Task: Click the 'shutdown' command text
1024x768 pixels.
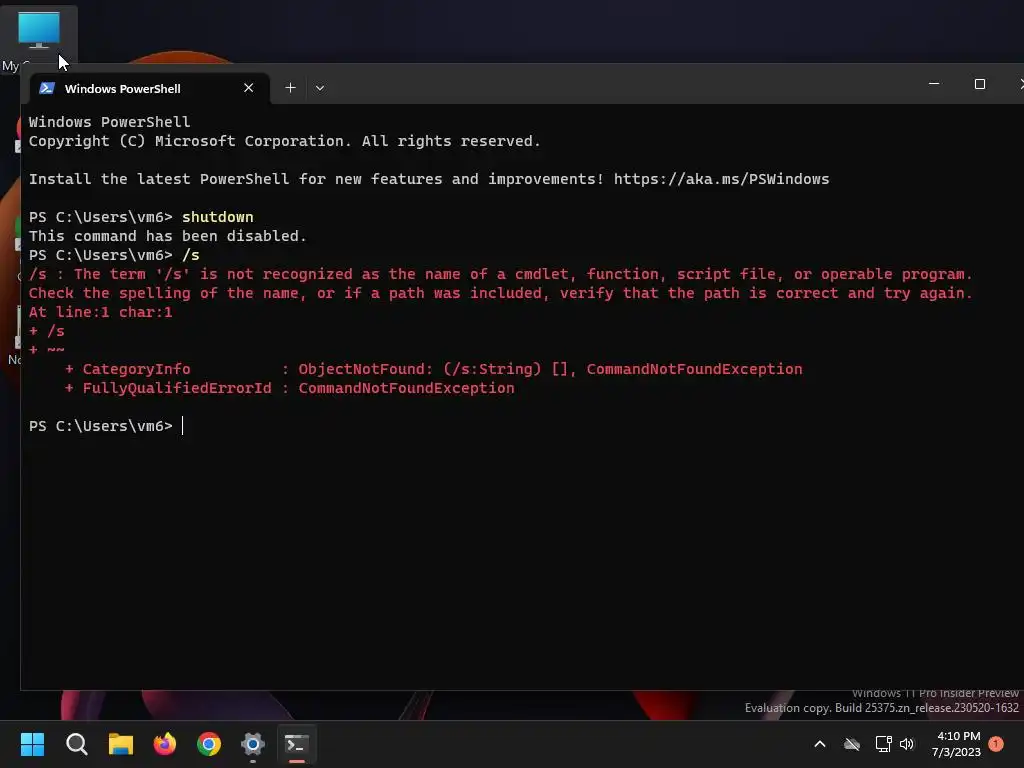Action: pyautogui.click(x=217, y=217)
